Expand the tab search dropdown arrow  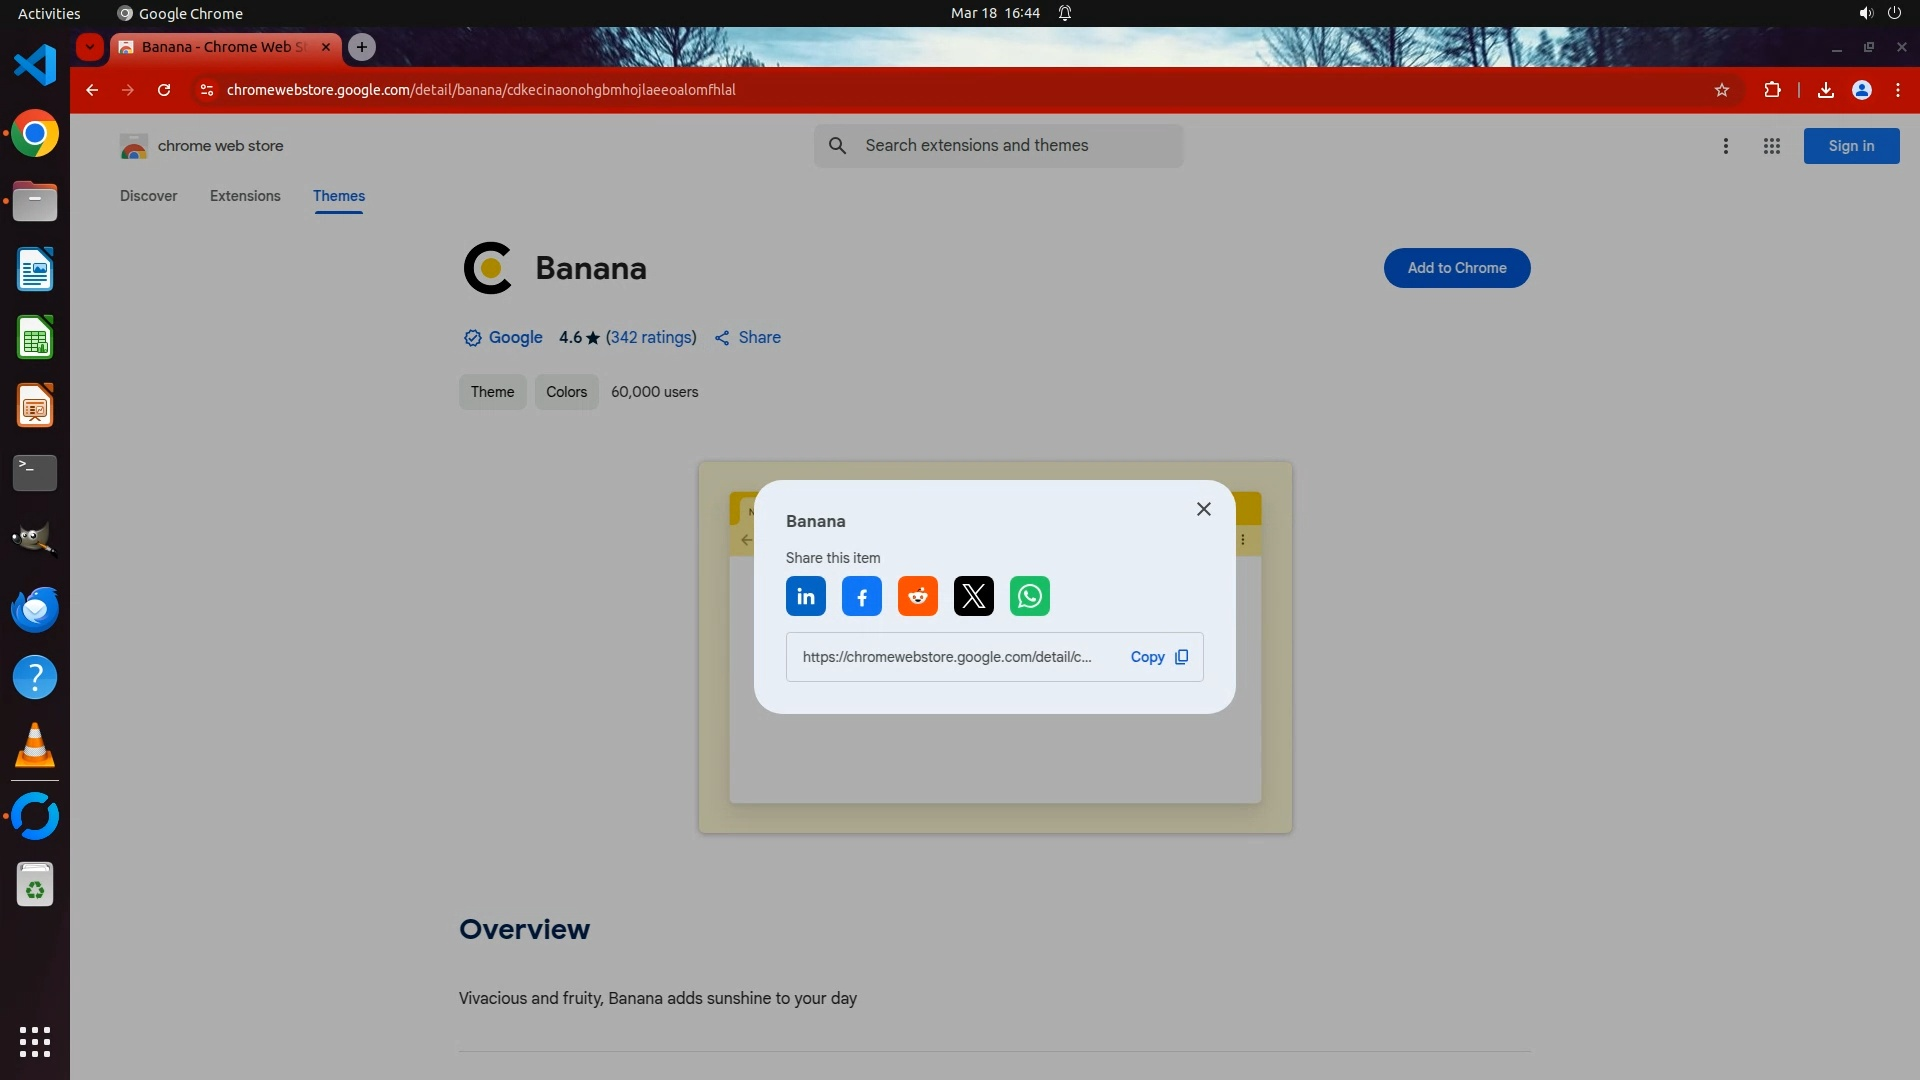point(90,47)
